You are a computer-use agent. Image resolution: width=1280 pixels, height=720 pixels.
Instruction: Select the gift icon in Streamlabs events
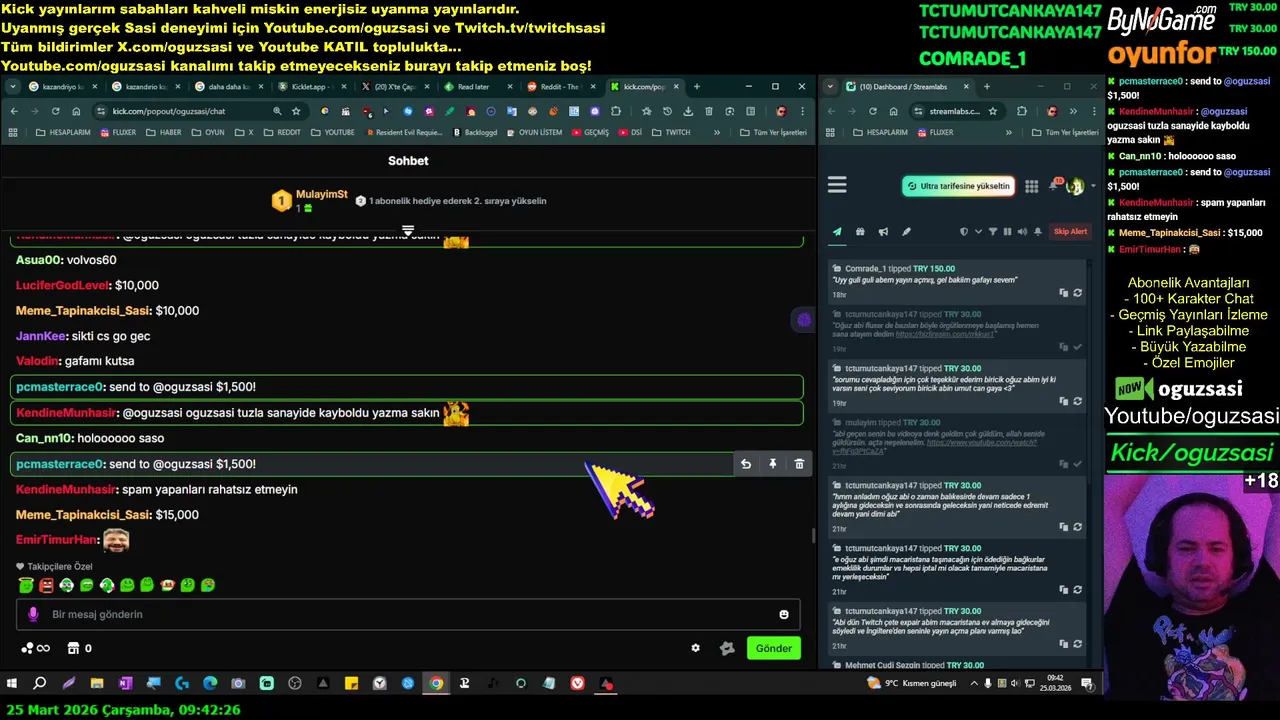(860, 232)
